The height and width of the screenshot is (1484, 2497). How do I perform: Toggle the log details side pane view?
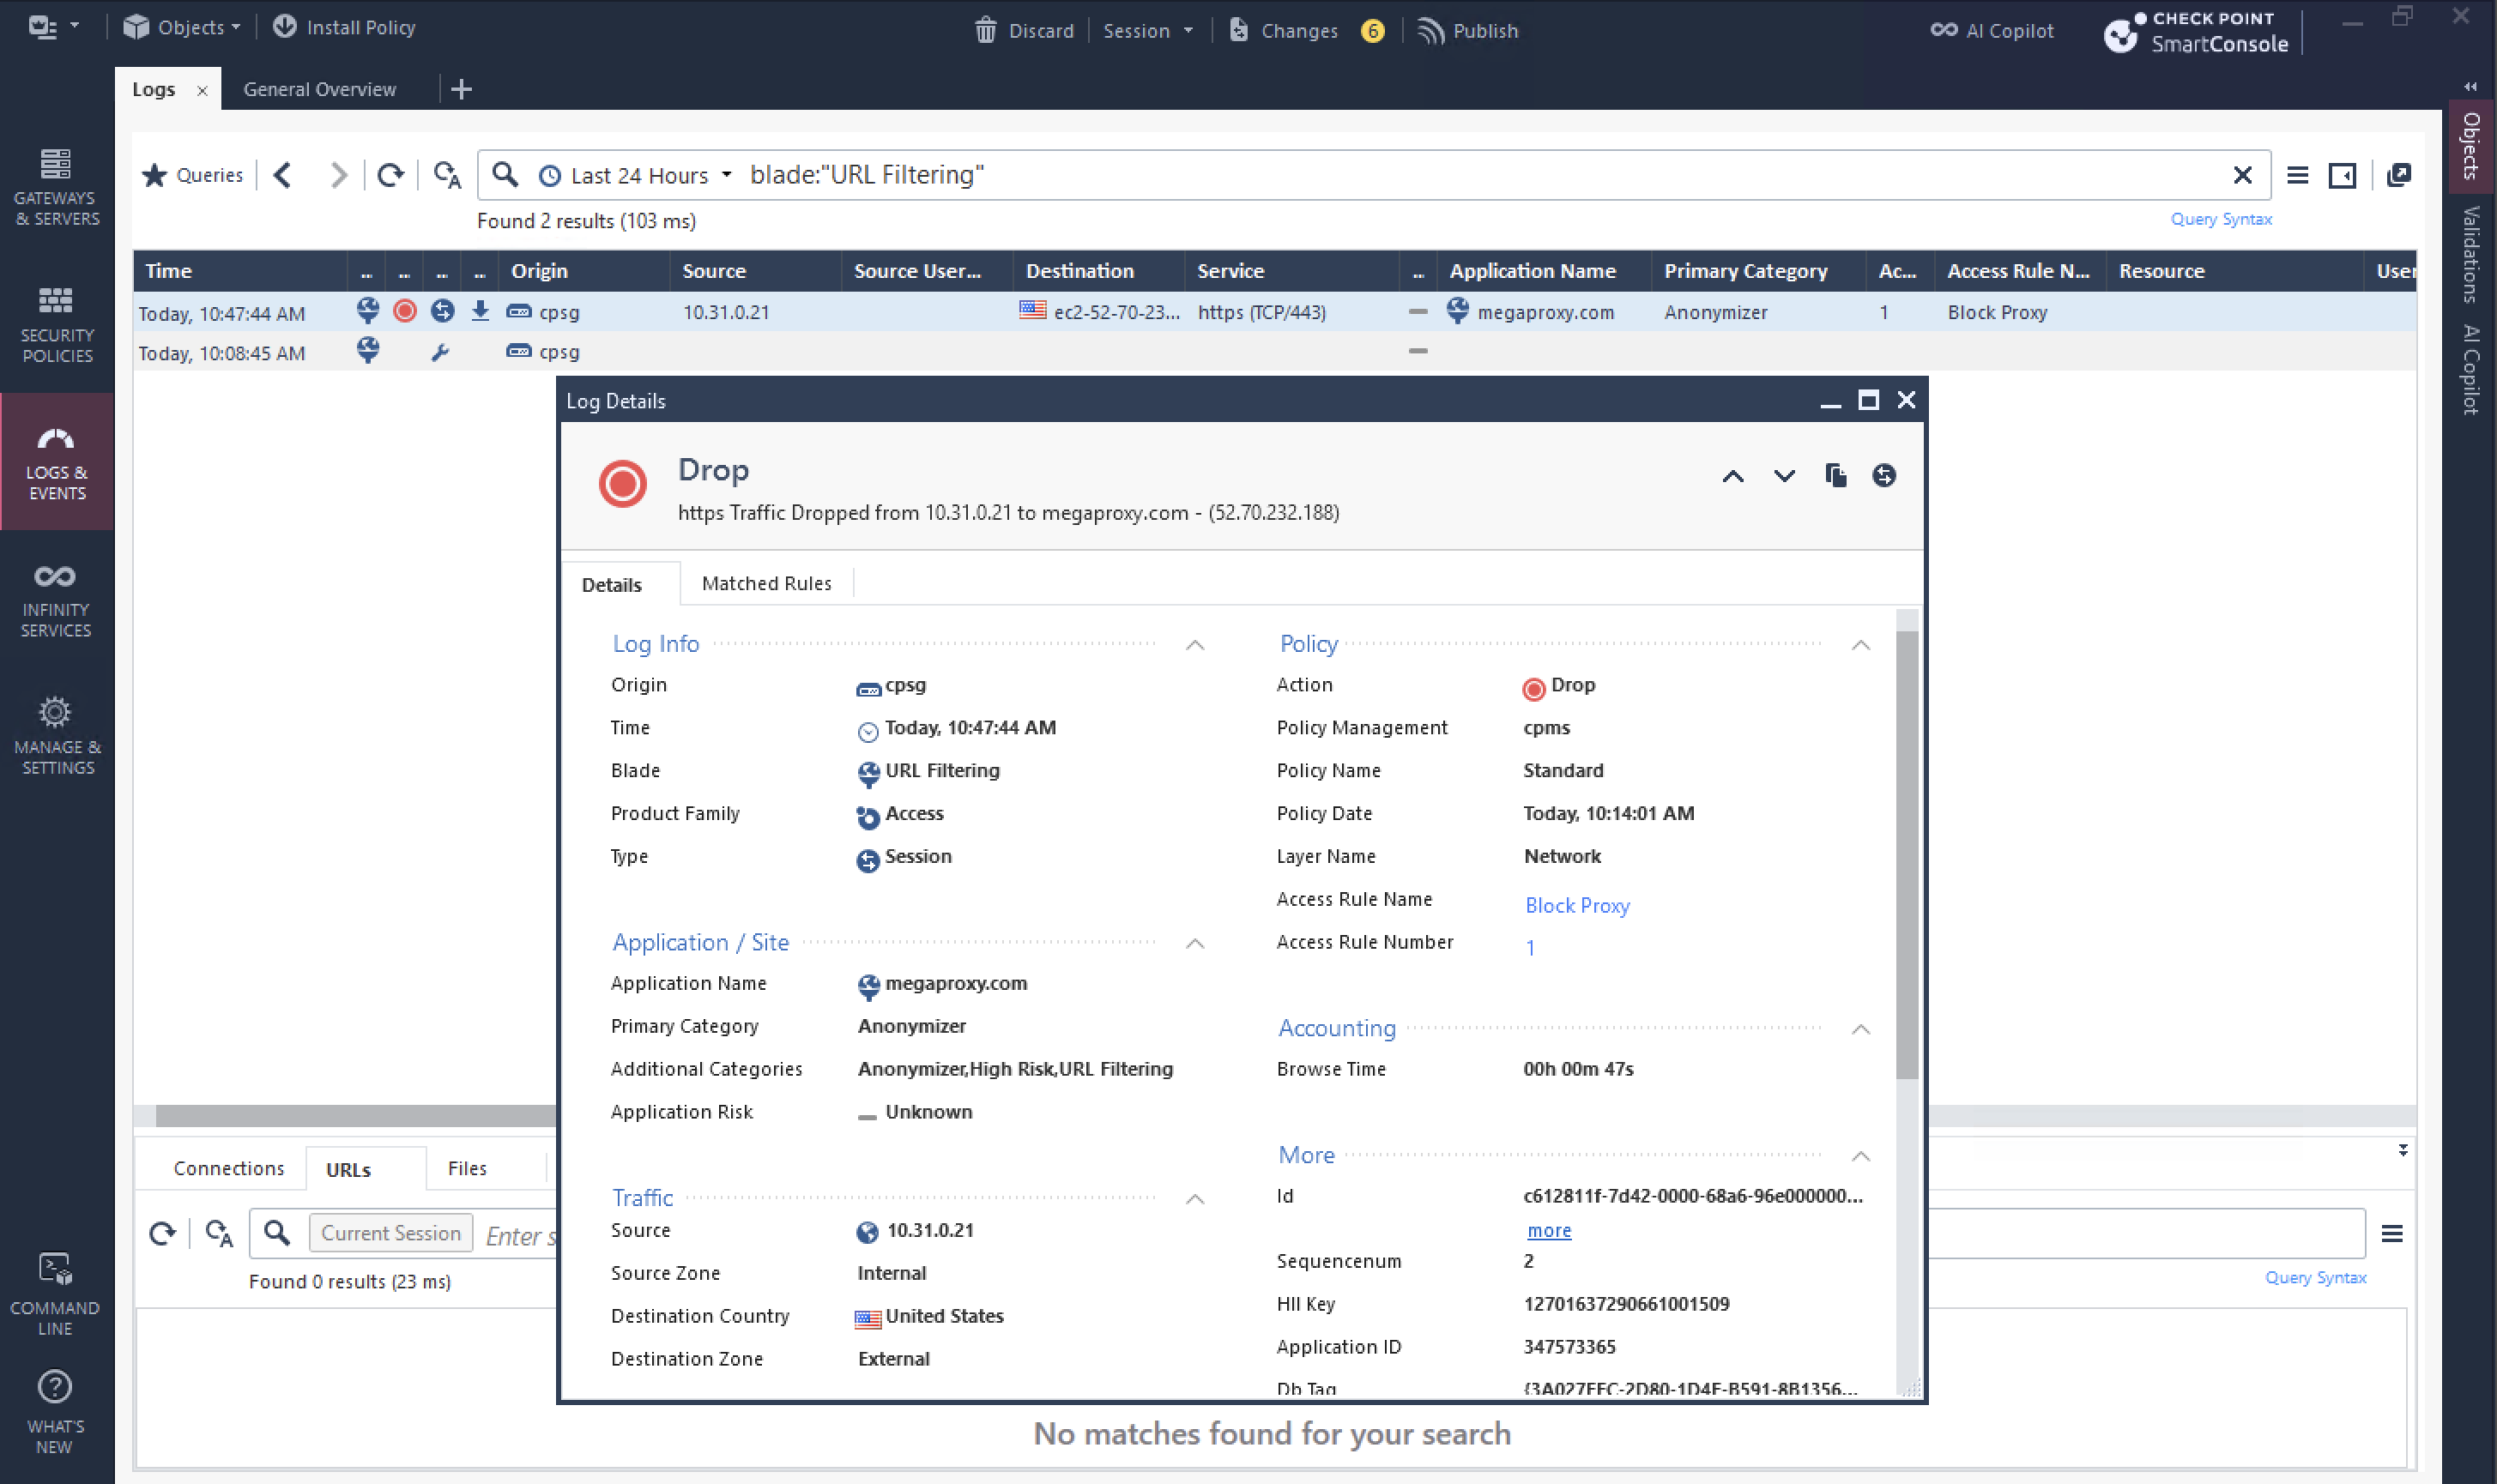point(2342,175)
